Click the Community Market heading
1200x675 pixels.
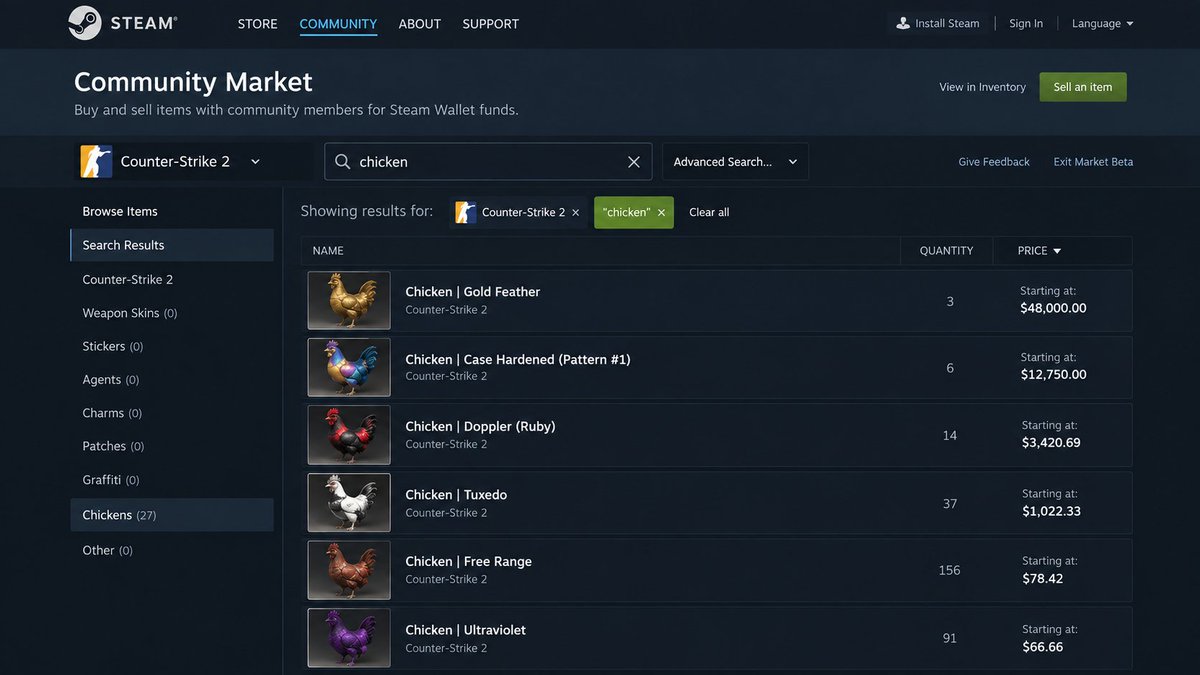pos(193,82)
